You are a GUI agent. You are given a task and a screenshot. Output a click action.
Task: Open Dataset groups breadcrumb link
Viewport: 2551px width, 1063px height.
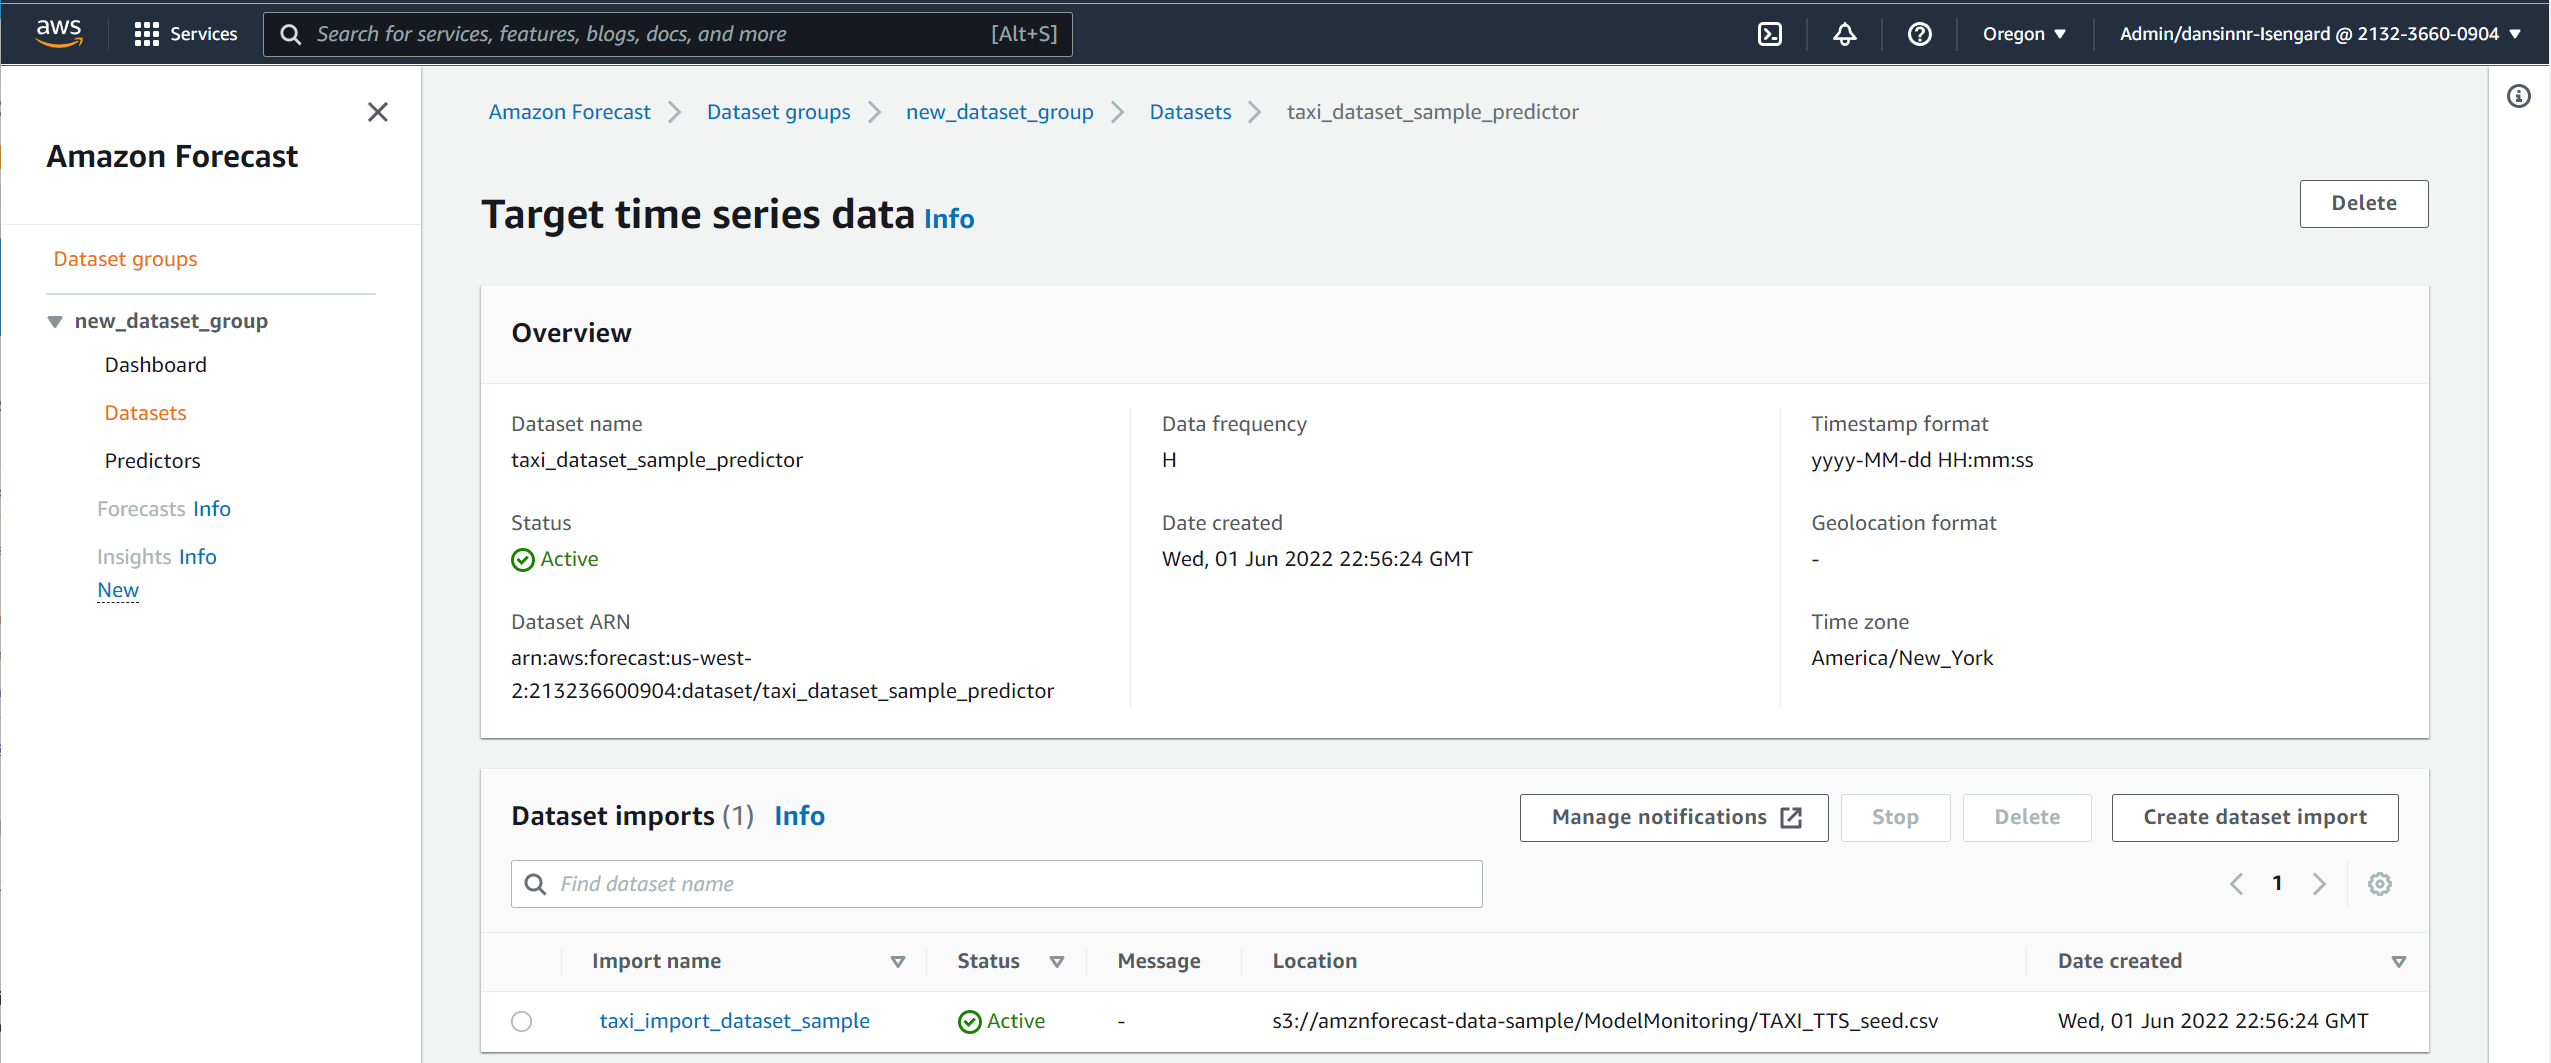click(x=778, y=112)
